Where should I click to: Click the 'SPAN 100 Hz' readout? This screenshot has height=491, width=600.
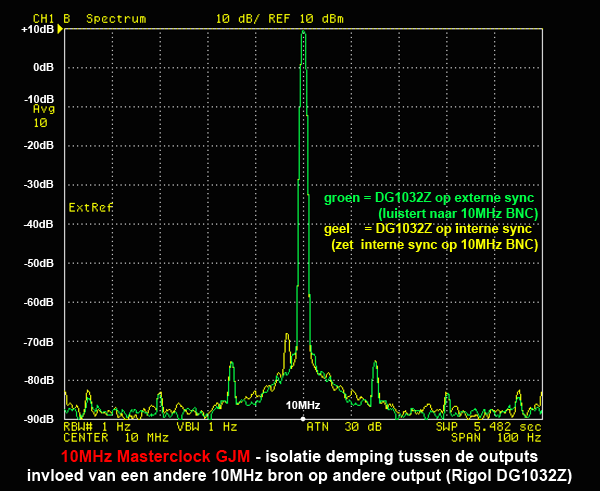pyautogui.click(x=496, y=437)
